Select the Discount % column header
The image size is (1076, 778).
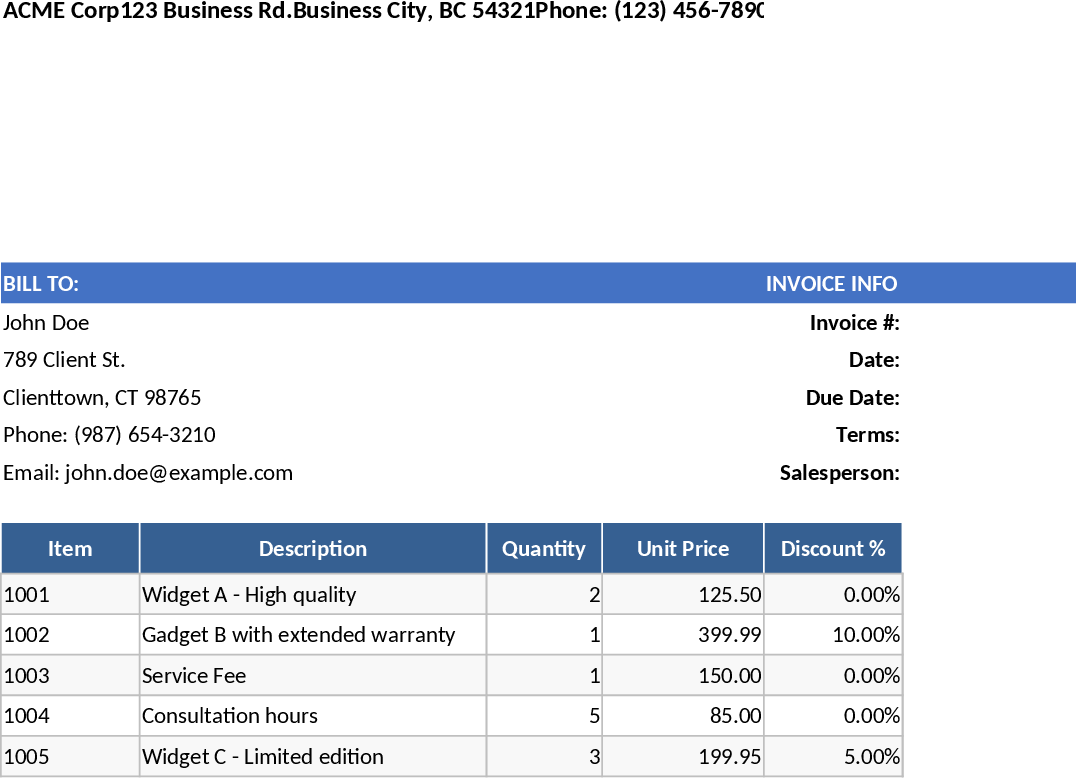(x=833, y=548)
